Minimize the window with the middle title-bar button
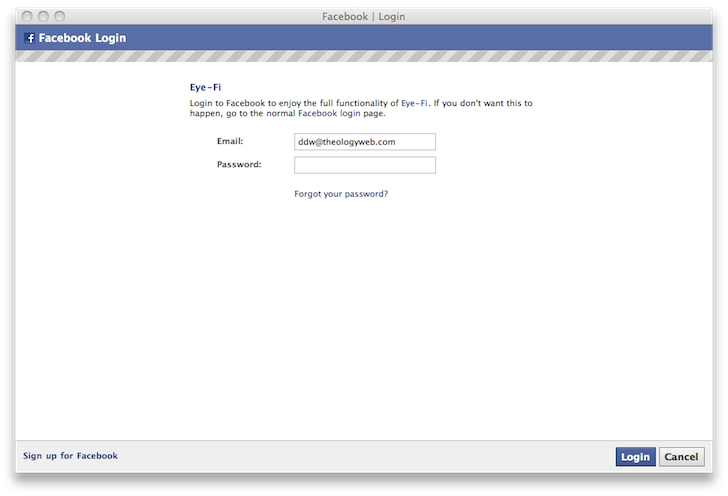The image size is (728, 496). 43,16
